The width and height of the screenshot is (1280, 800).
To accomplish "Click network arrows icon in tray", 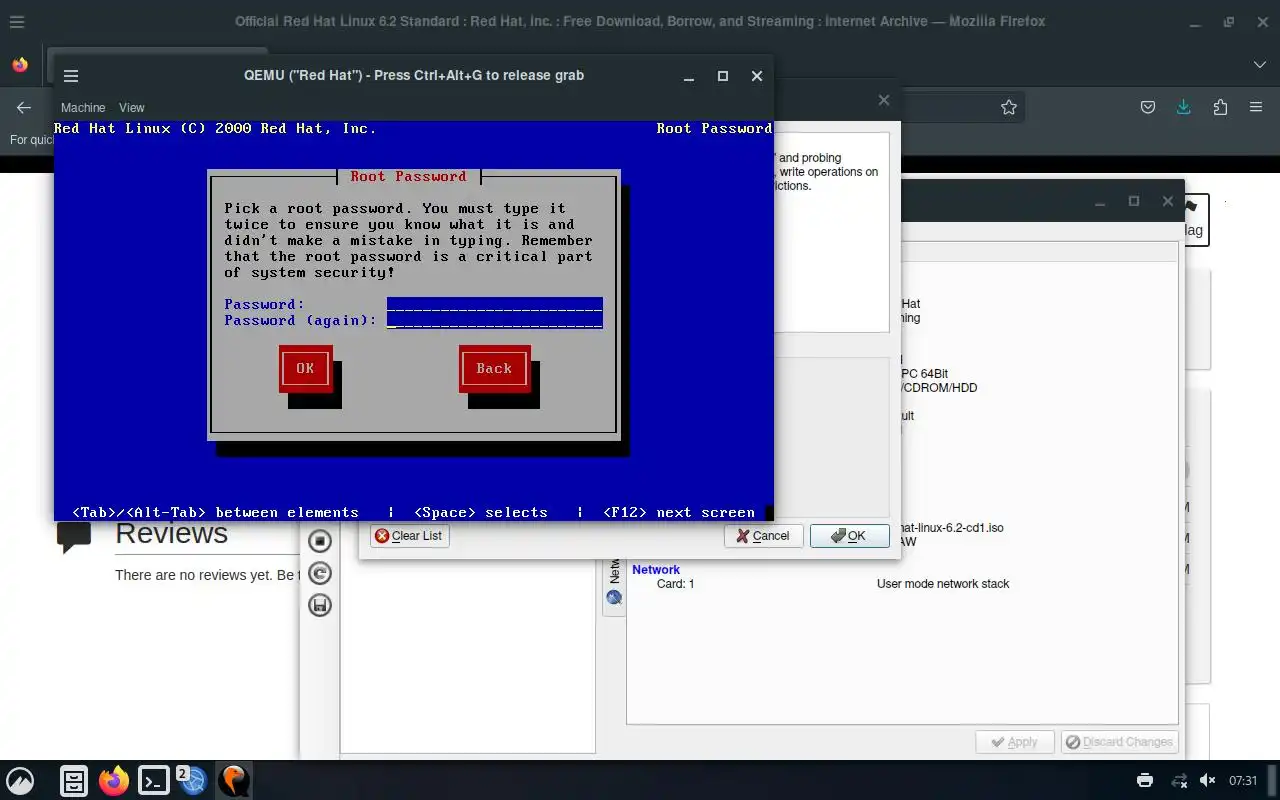I will [x=1179, y=780].
